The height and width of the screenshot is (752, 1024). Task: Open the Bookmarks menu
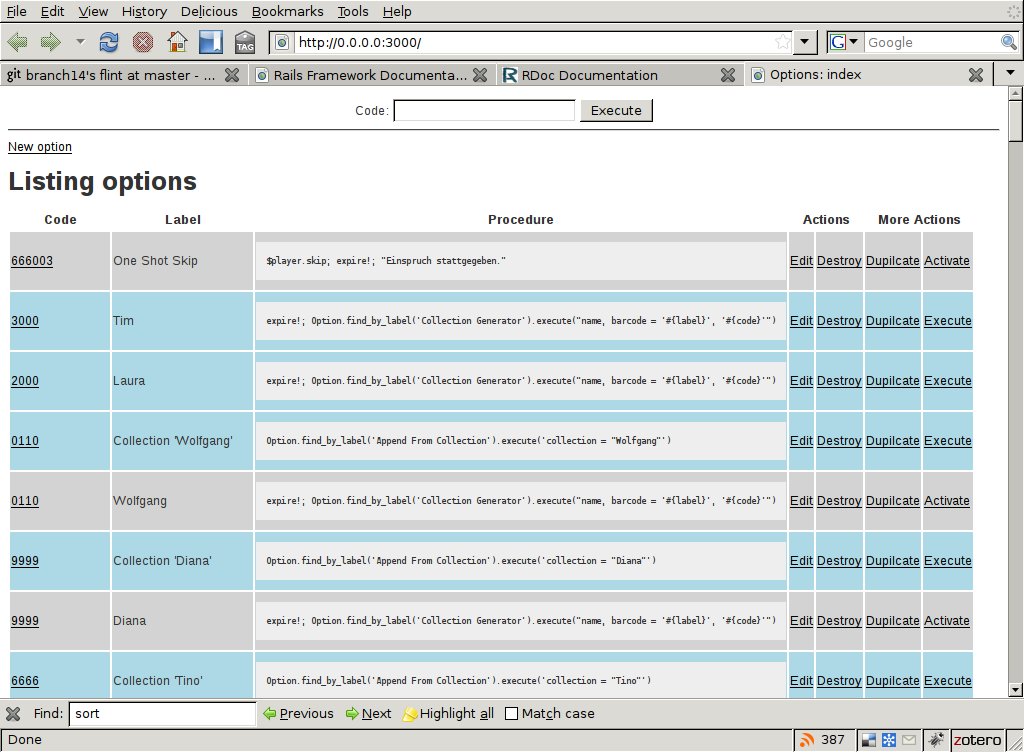coord(287,11)
